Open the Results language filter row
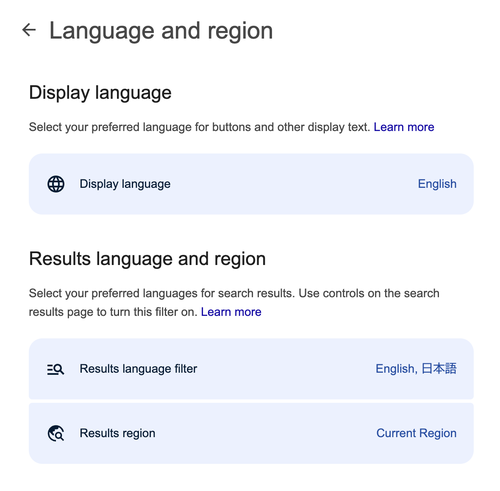 point(251,369)
